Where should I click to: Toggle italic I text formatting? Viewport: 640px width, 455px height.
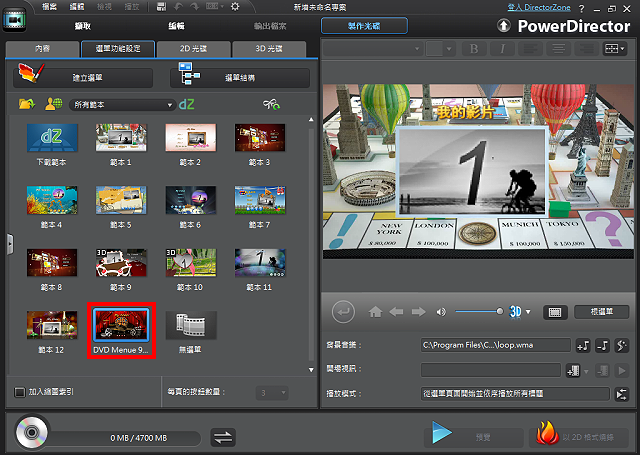pos(502,49)
